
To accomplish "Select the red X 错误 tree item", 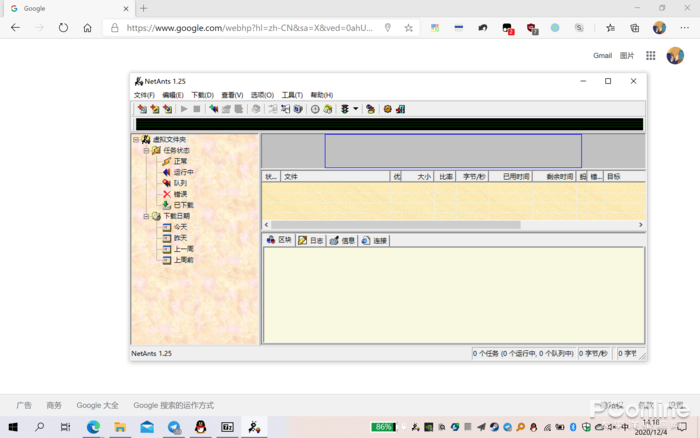I will [x=179, y=194].
